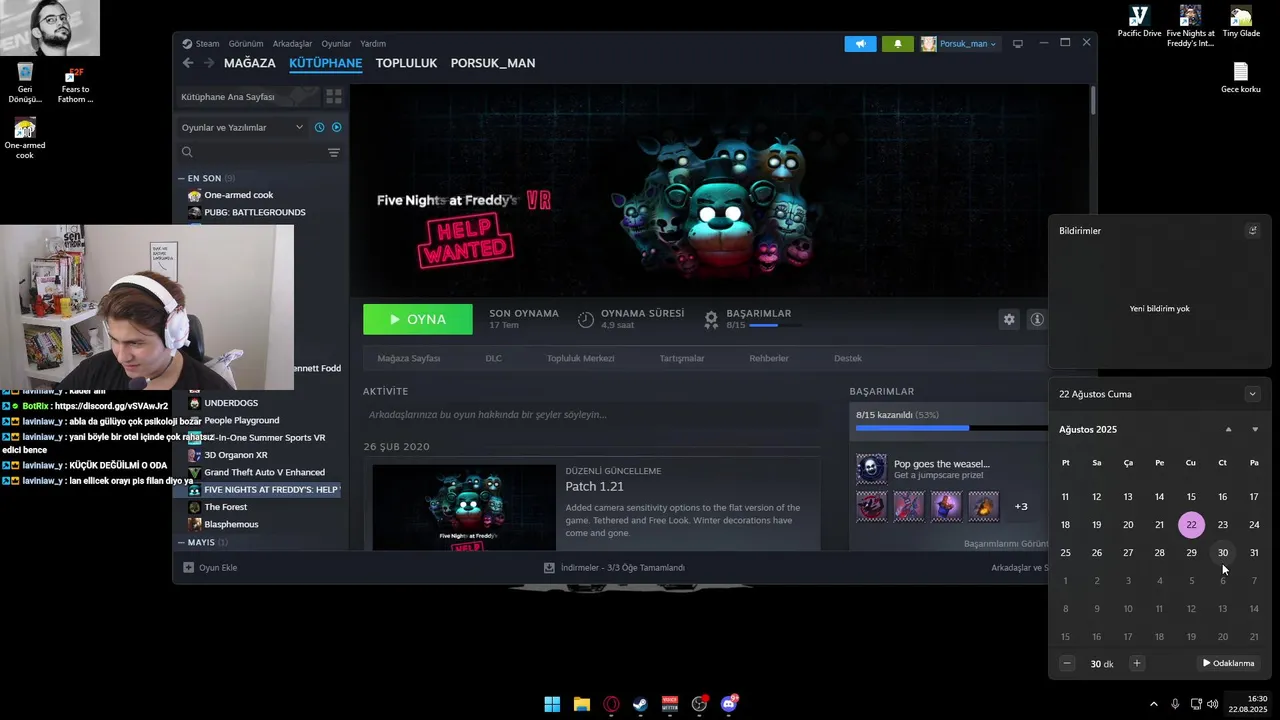Select the KÜTÜPHANE tab
This screenshot has width=1280, height=720.
325,63
